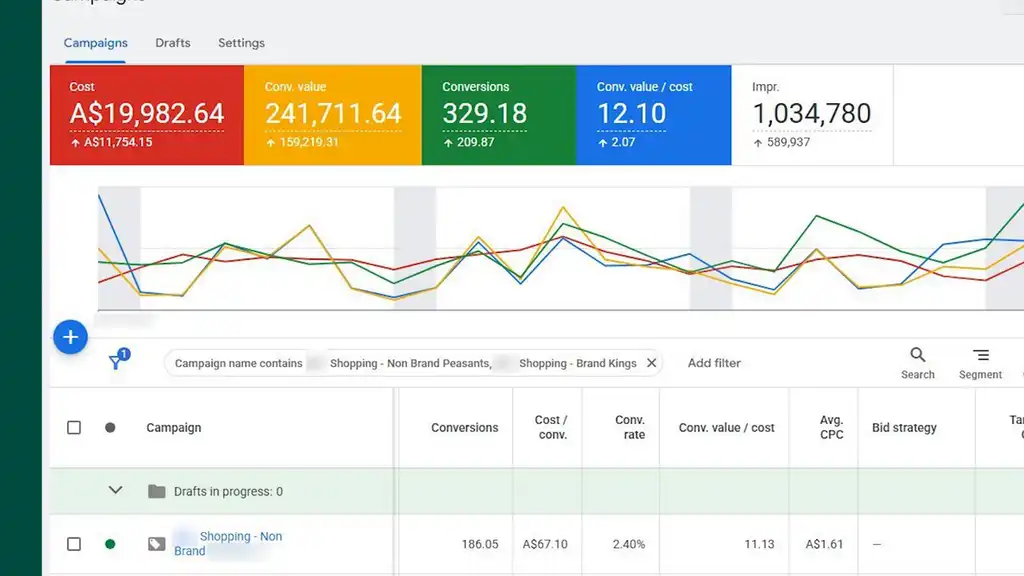Image resolution: width=1024 pixels, height=576 pixels.
Task: Click the Shopping campaign tag icon
Action: pos(157,544)
